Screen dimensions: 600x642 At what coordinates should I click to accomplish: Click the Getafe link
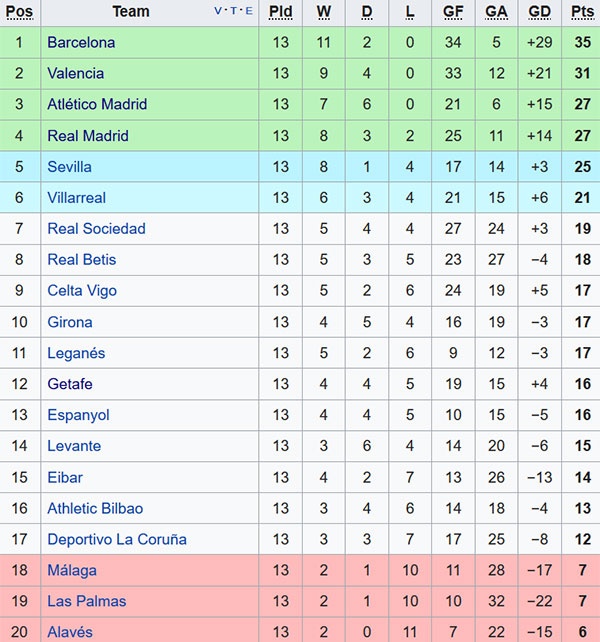coord(70,384)
